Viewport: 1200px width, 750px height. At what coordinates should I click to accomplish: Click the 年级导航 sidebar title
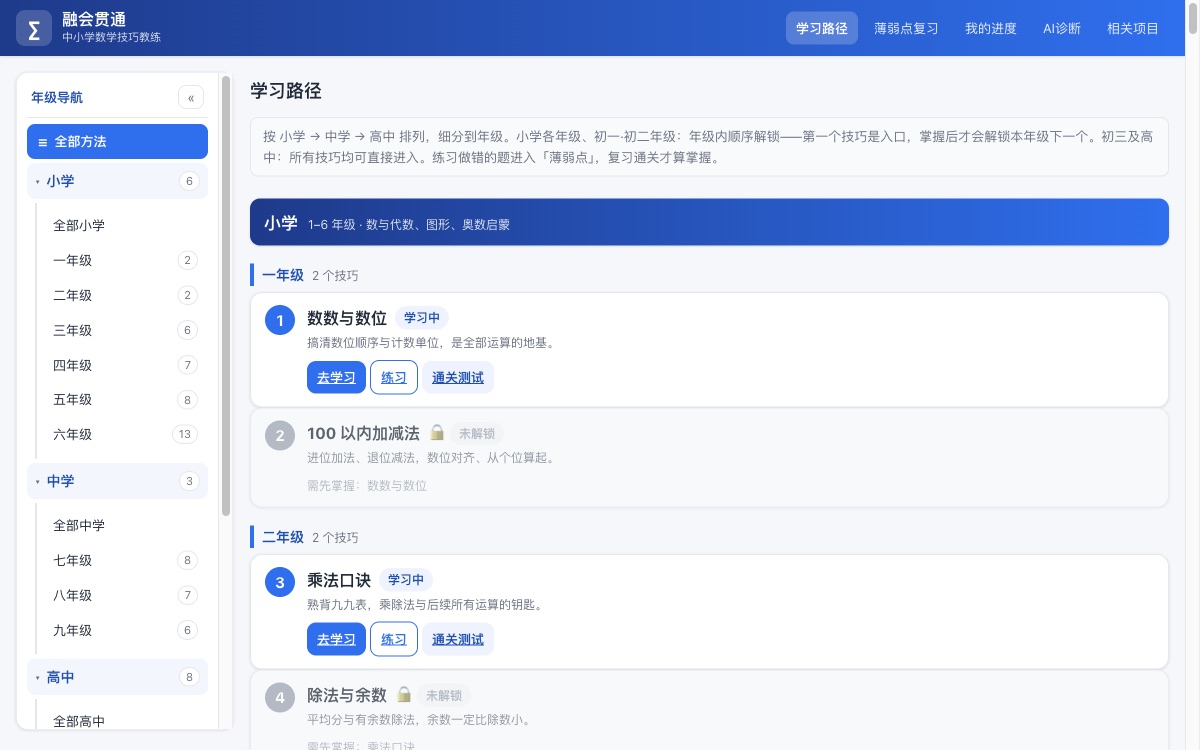pyautogui.click(x=57, y=97)
